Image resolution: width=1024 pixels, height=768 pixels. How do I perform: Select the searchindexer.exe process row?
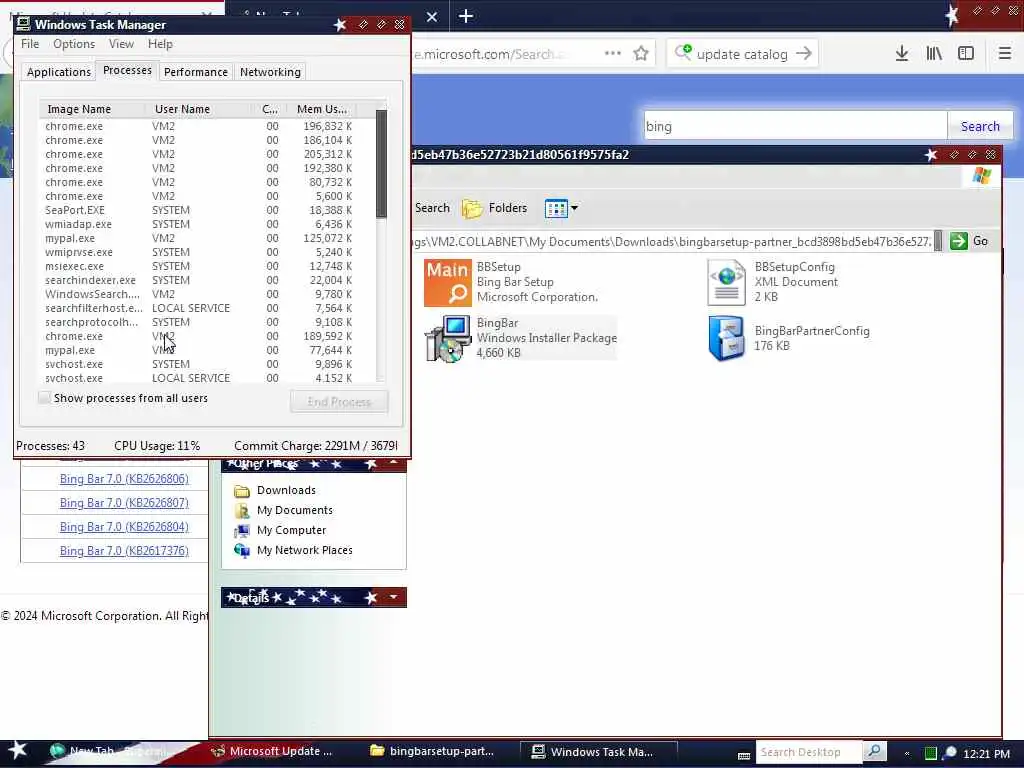[208, 280]
